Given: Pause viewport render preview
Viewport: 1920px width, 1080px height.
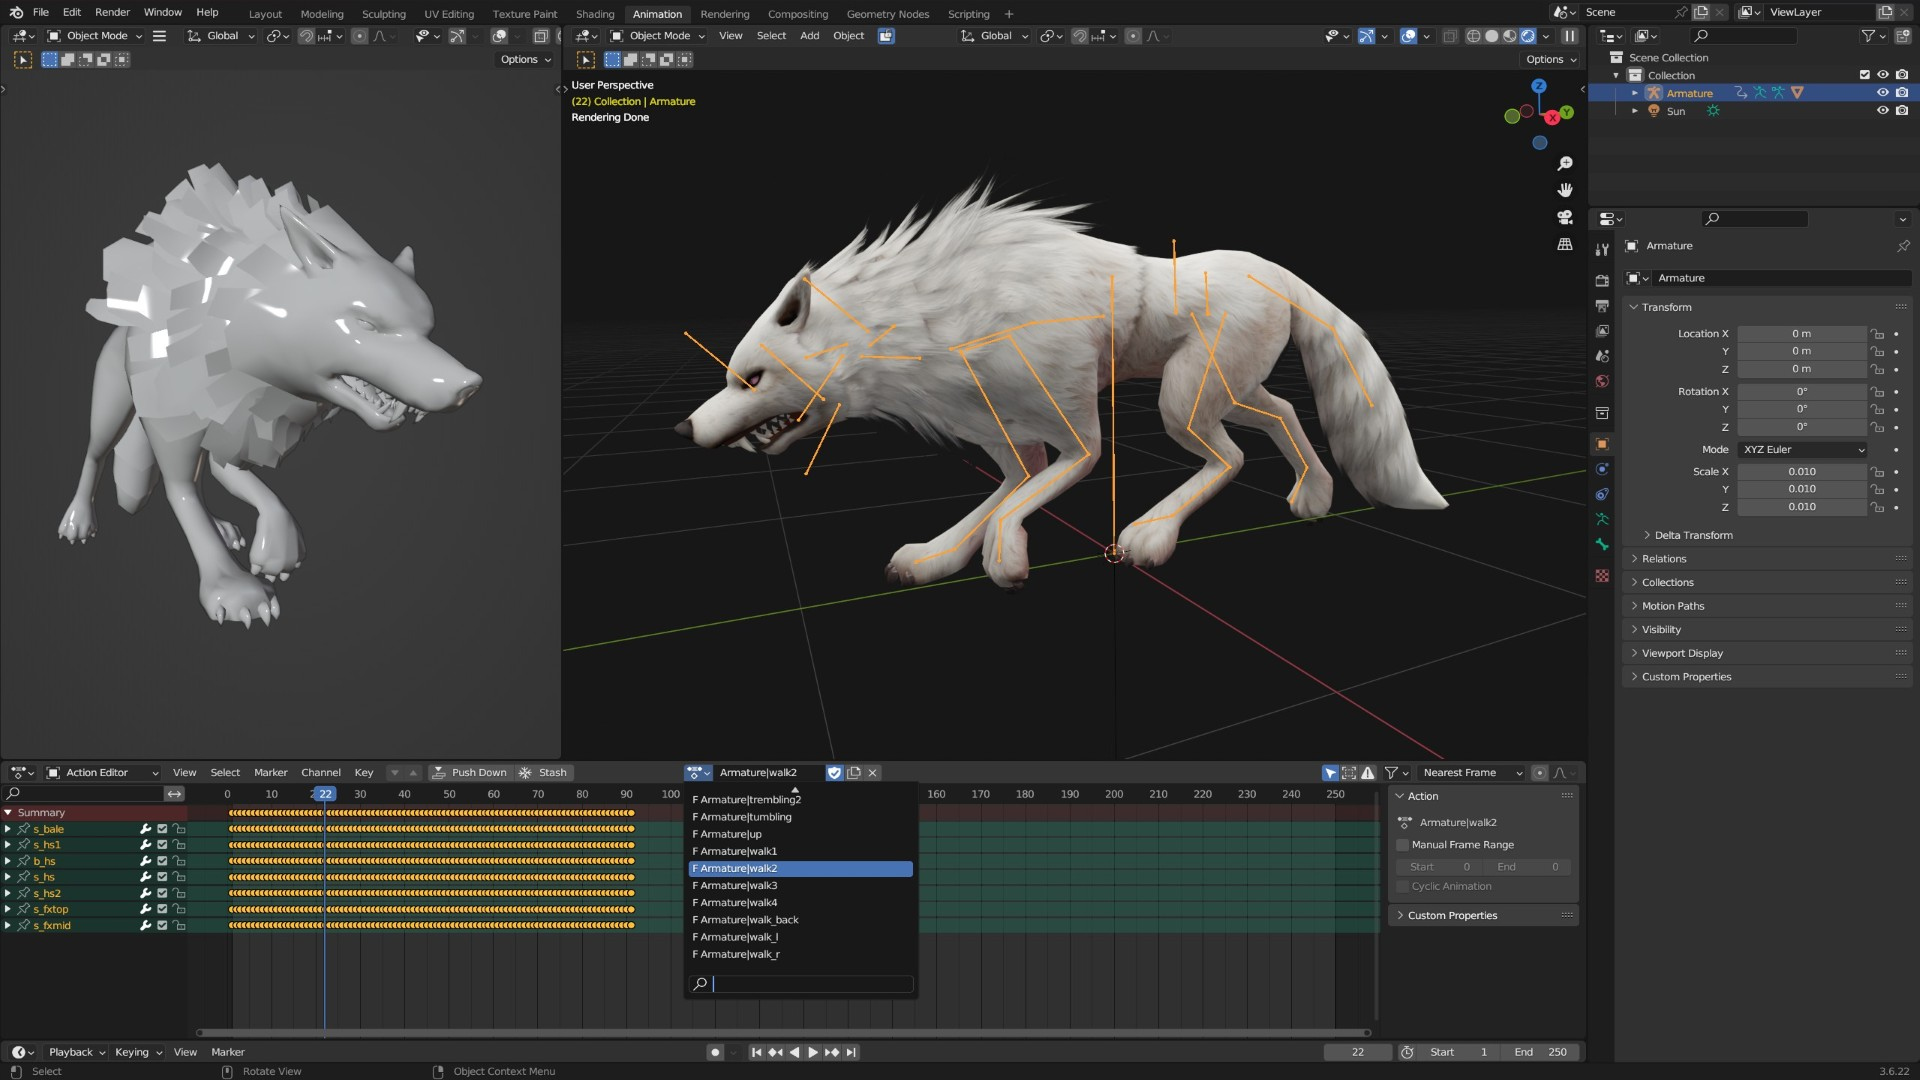Looking at the screenshot, I should pos(1570,36).
